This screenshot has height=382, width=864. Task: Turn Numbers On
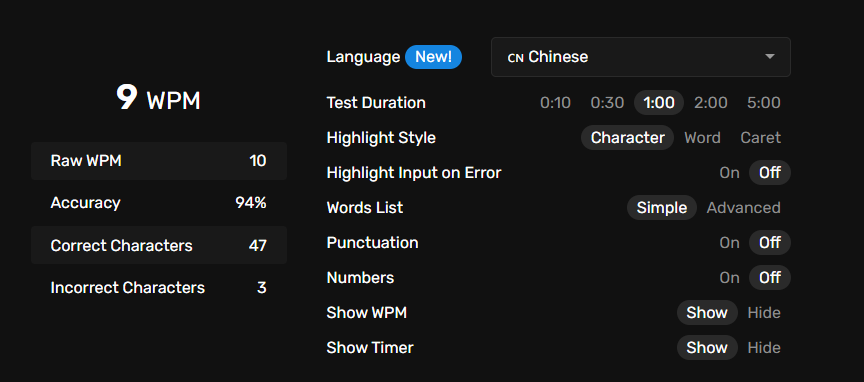click(729, 278)
